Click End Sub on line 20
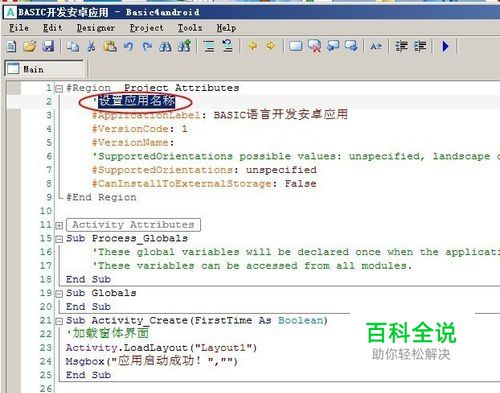Image resolution: width=500 pixels, height=393 pixels. [88, 307]
